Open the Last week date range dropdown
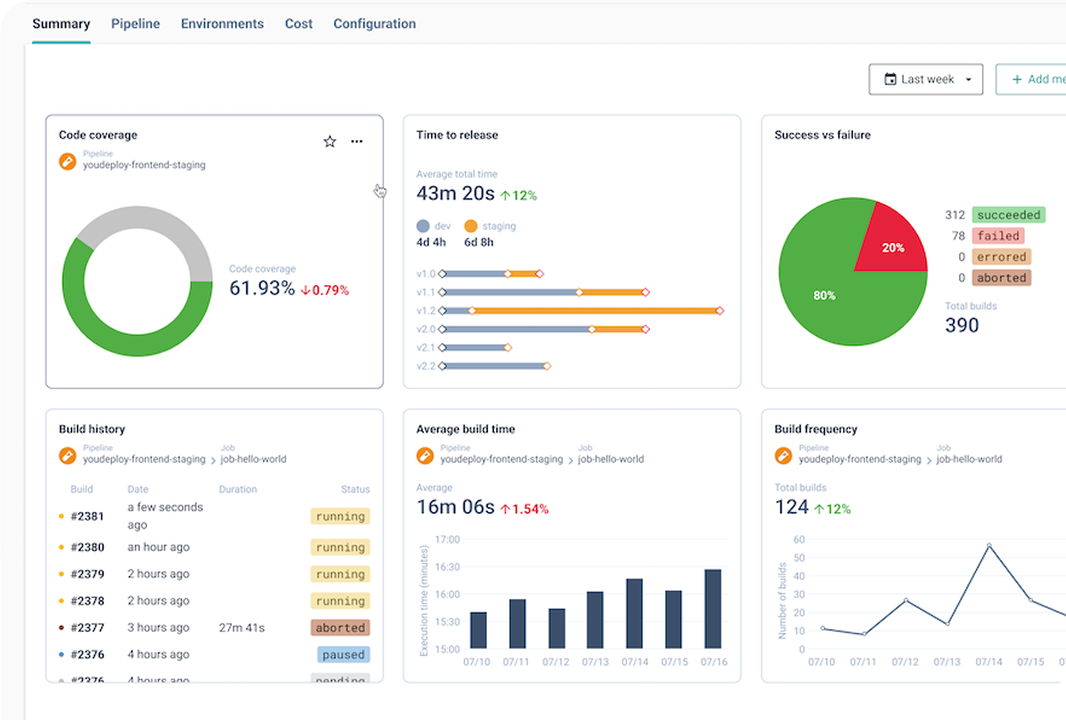 tap(925, 80)
